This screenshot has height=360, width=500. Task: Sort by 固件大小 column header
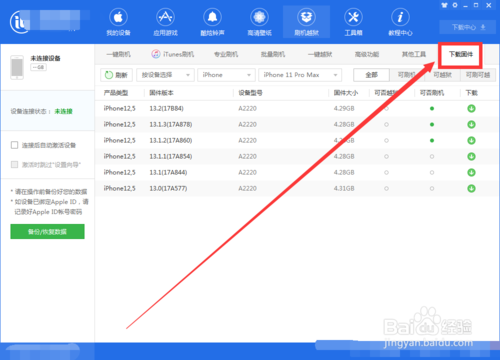click(346, 93)
